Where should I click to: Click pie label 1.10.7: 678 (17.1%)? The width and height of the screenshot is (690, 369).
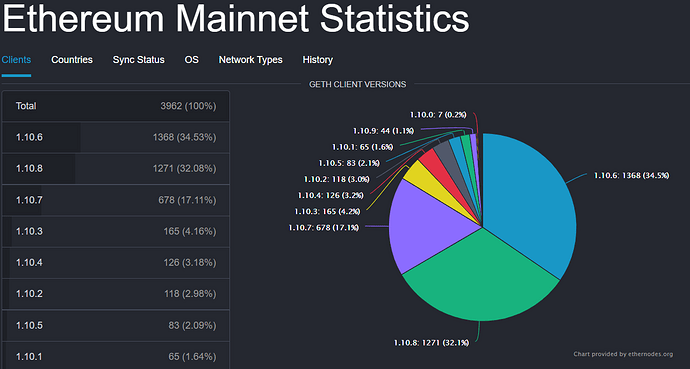tap(323, 227)
